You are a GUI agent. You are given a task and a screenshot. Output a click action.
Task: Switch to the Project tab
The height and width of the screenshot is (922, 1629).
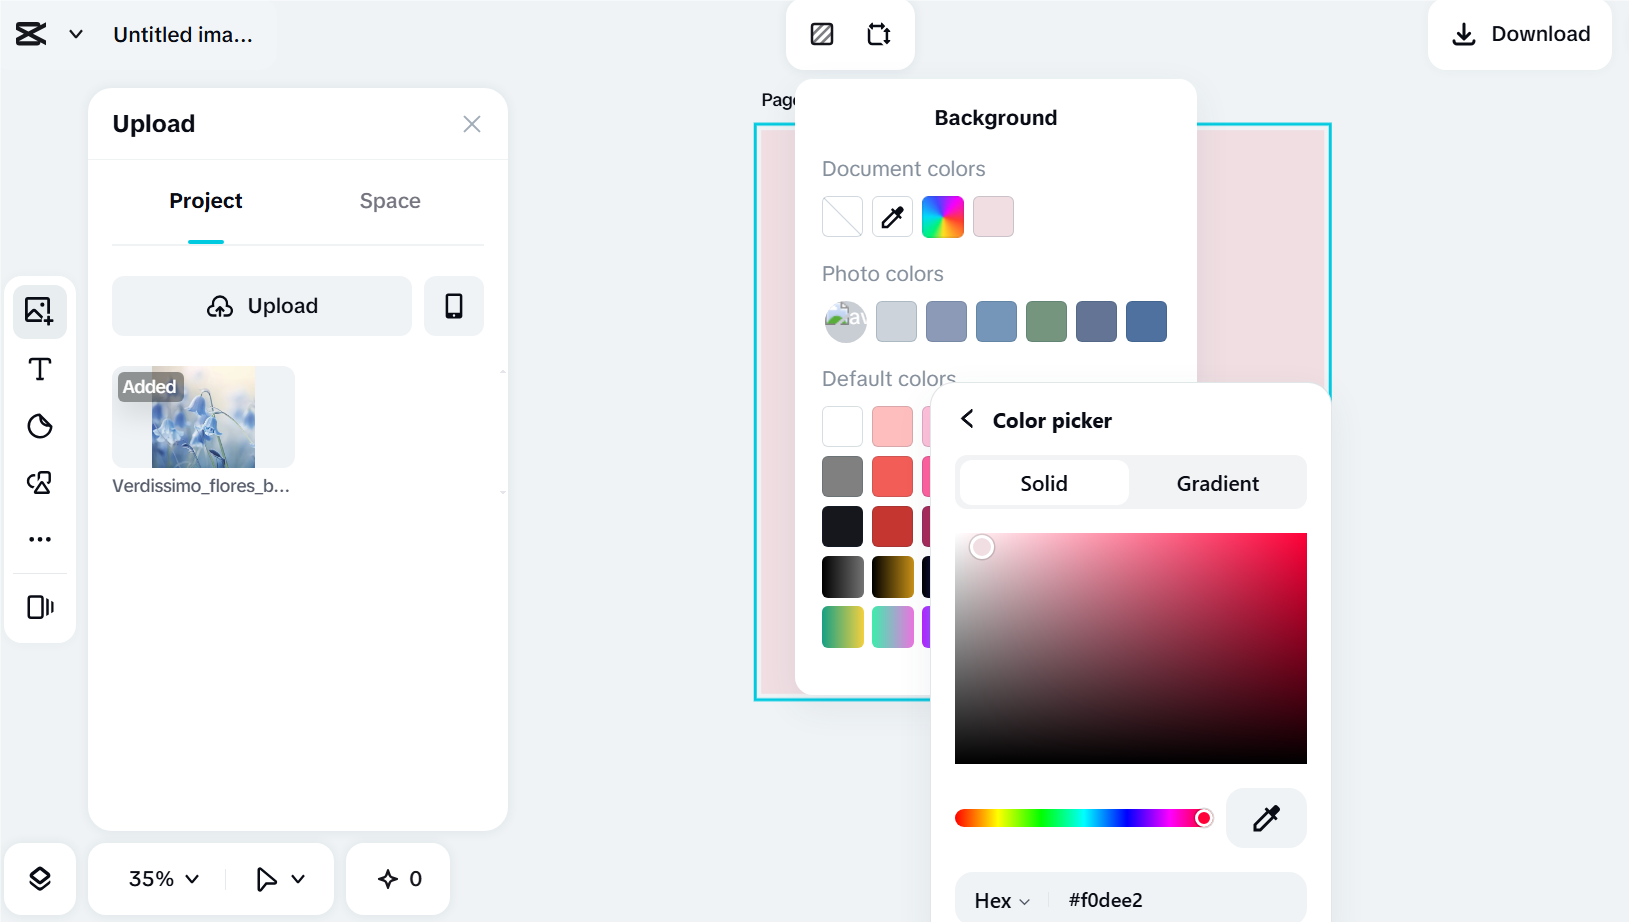click(x=206, y=201)
